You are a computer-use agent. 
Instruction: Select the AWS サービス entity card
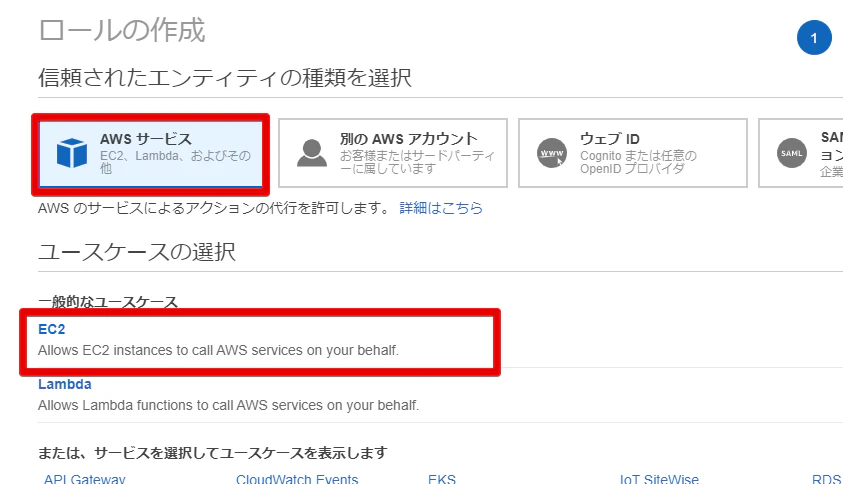[x=151, y=154]
